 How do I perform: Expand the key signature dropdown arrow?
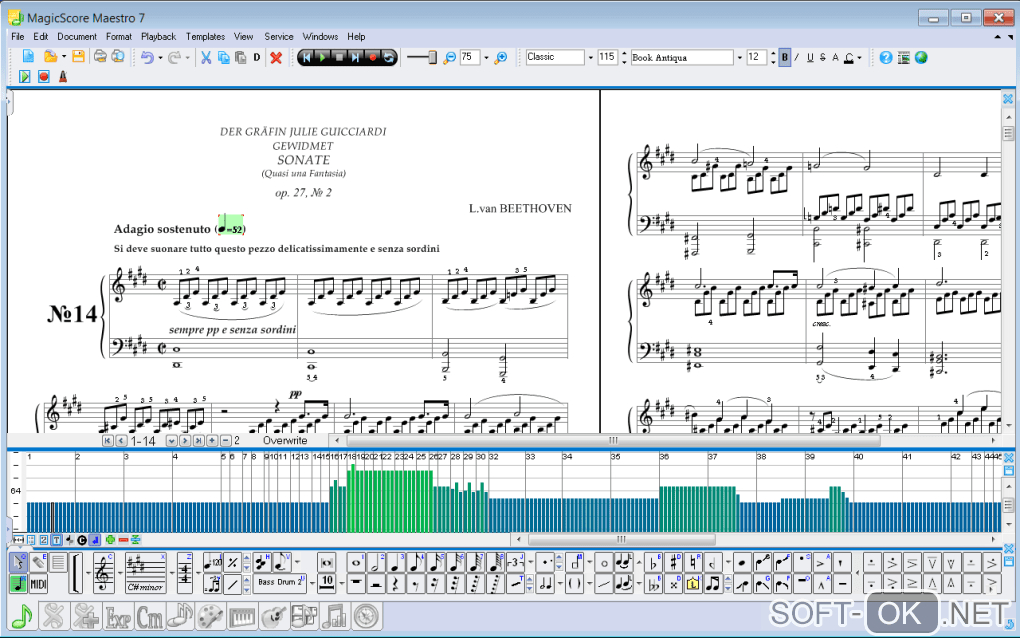click(172, 573)
